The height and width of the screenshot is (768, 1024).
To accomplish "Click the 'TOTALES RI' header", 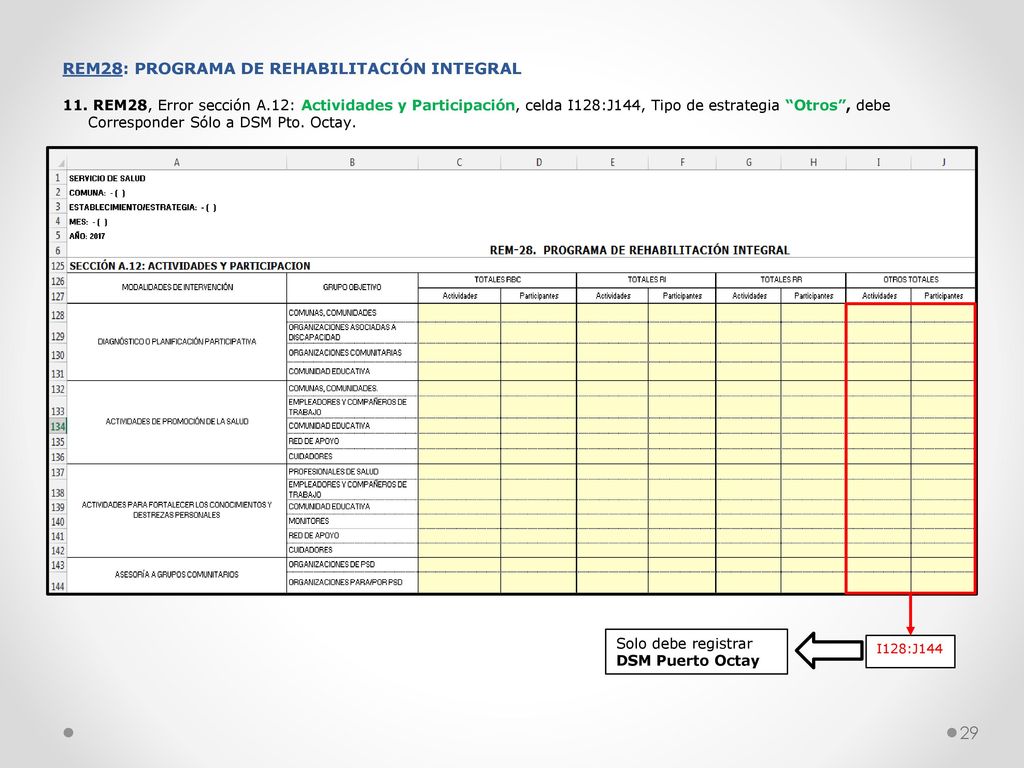I will (647, 280).
